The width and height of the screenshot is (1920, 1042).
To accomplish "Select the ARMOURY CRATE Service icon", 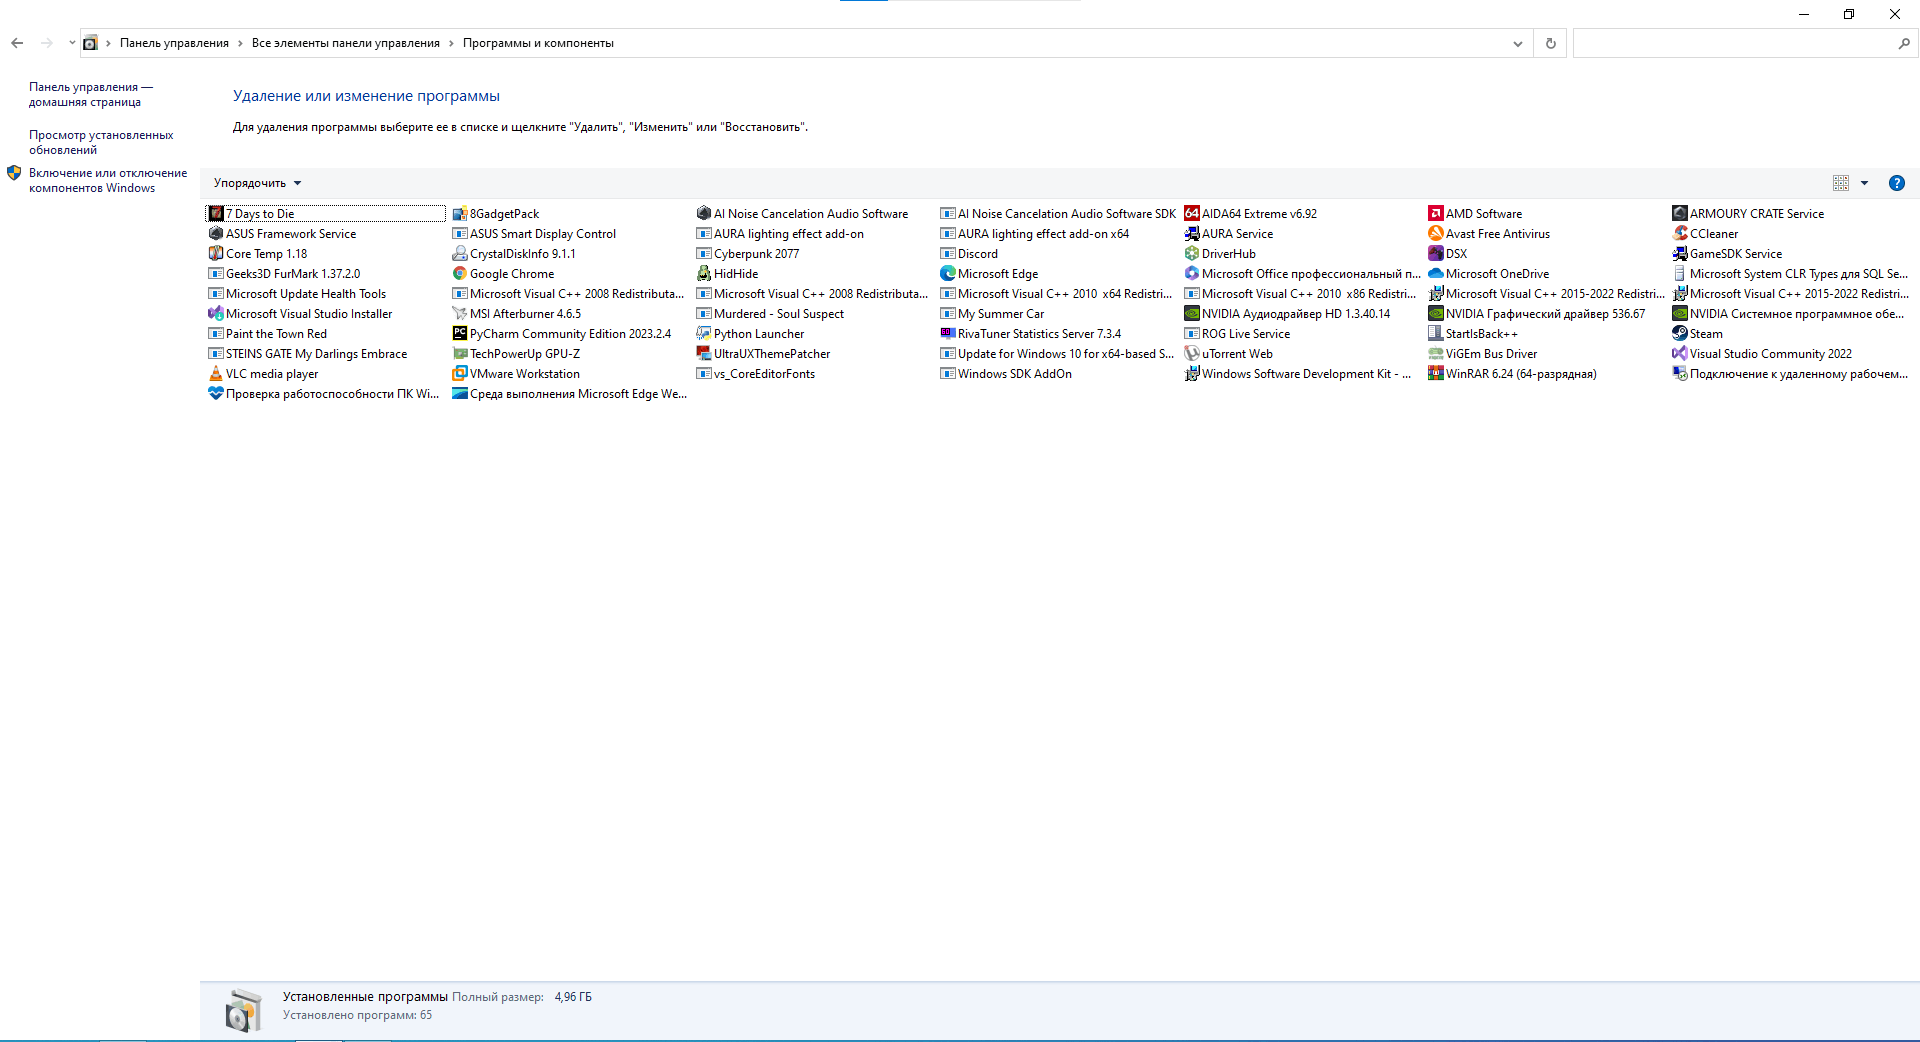I will (x=1680, y=213).
